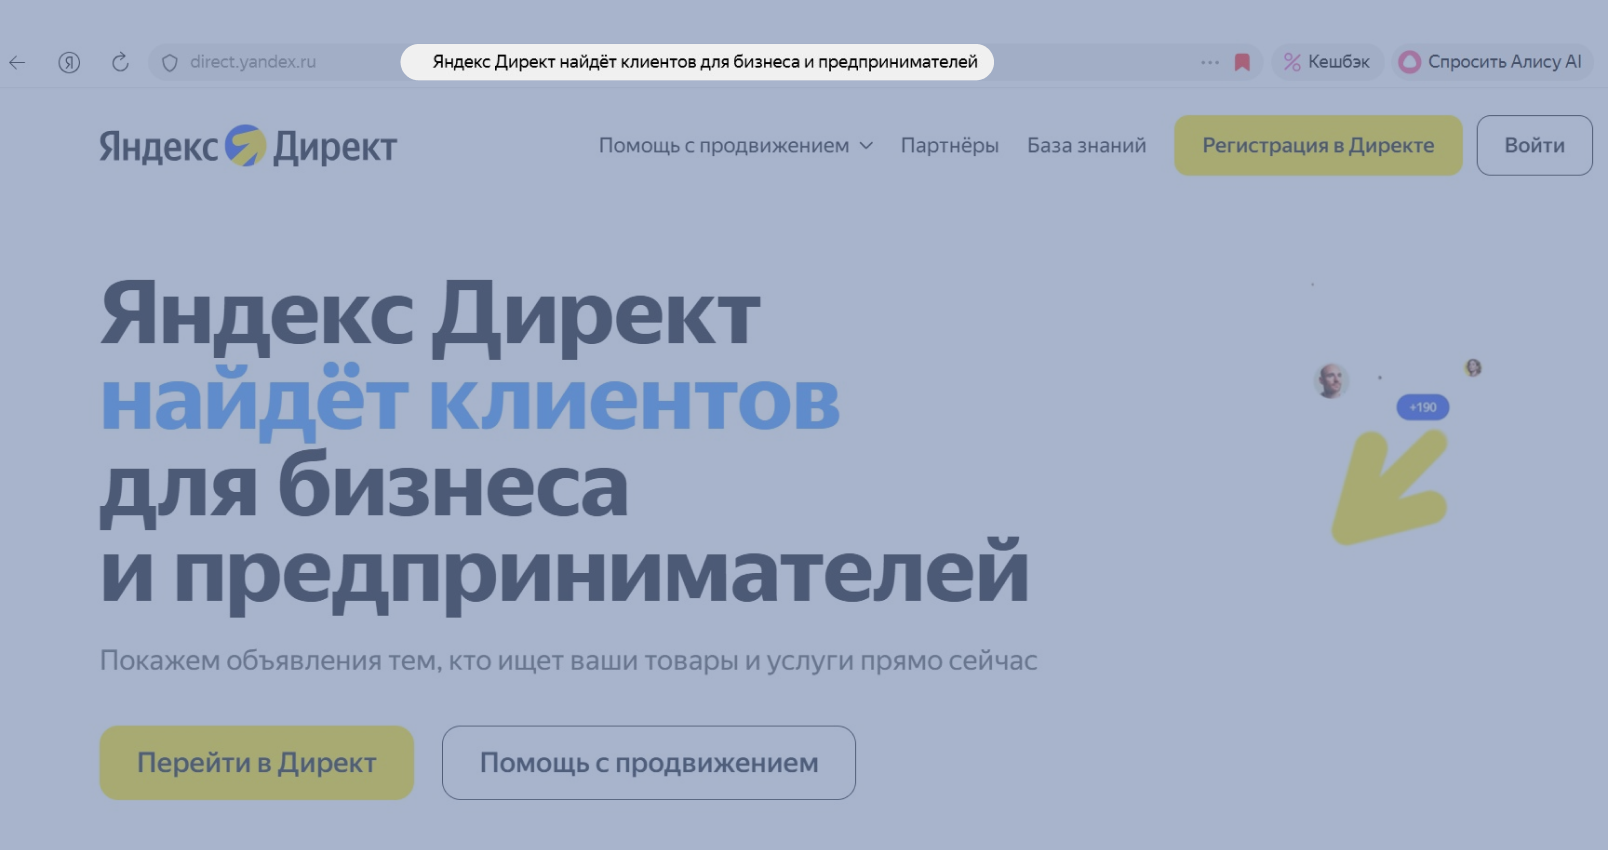Screen dimensions: 1608x850
Task: Open the three-dots page menu in address bar
Action: tap(1210, 62)
